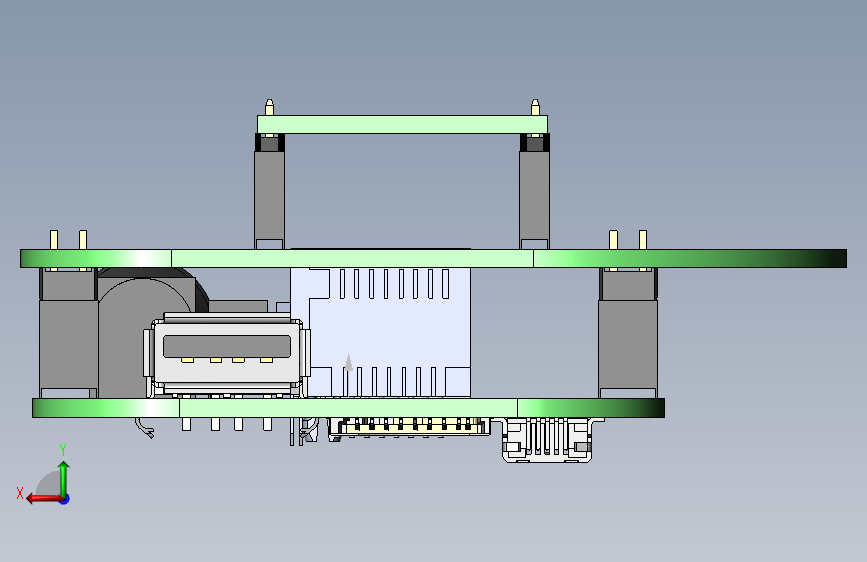Screen dimensions: 867x562
Task: Click the green Y axis arrow of the triad
Action: (64, 478)
